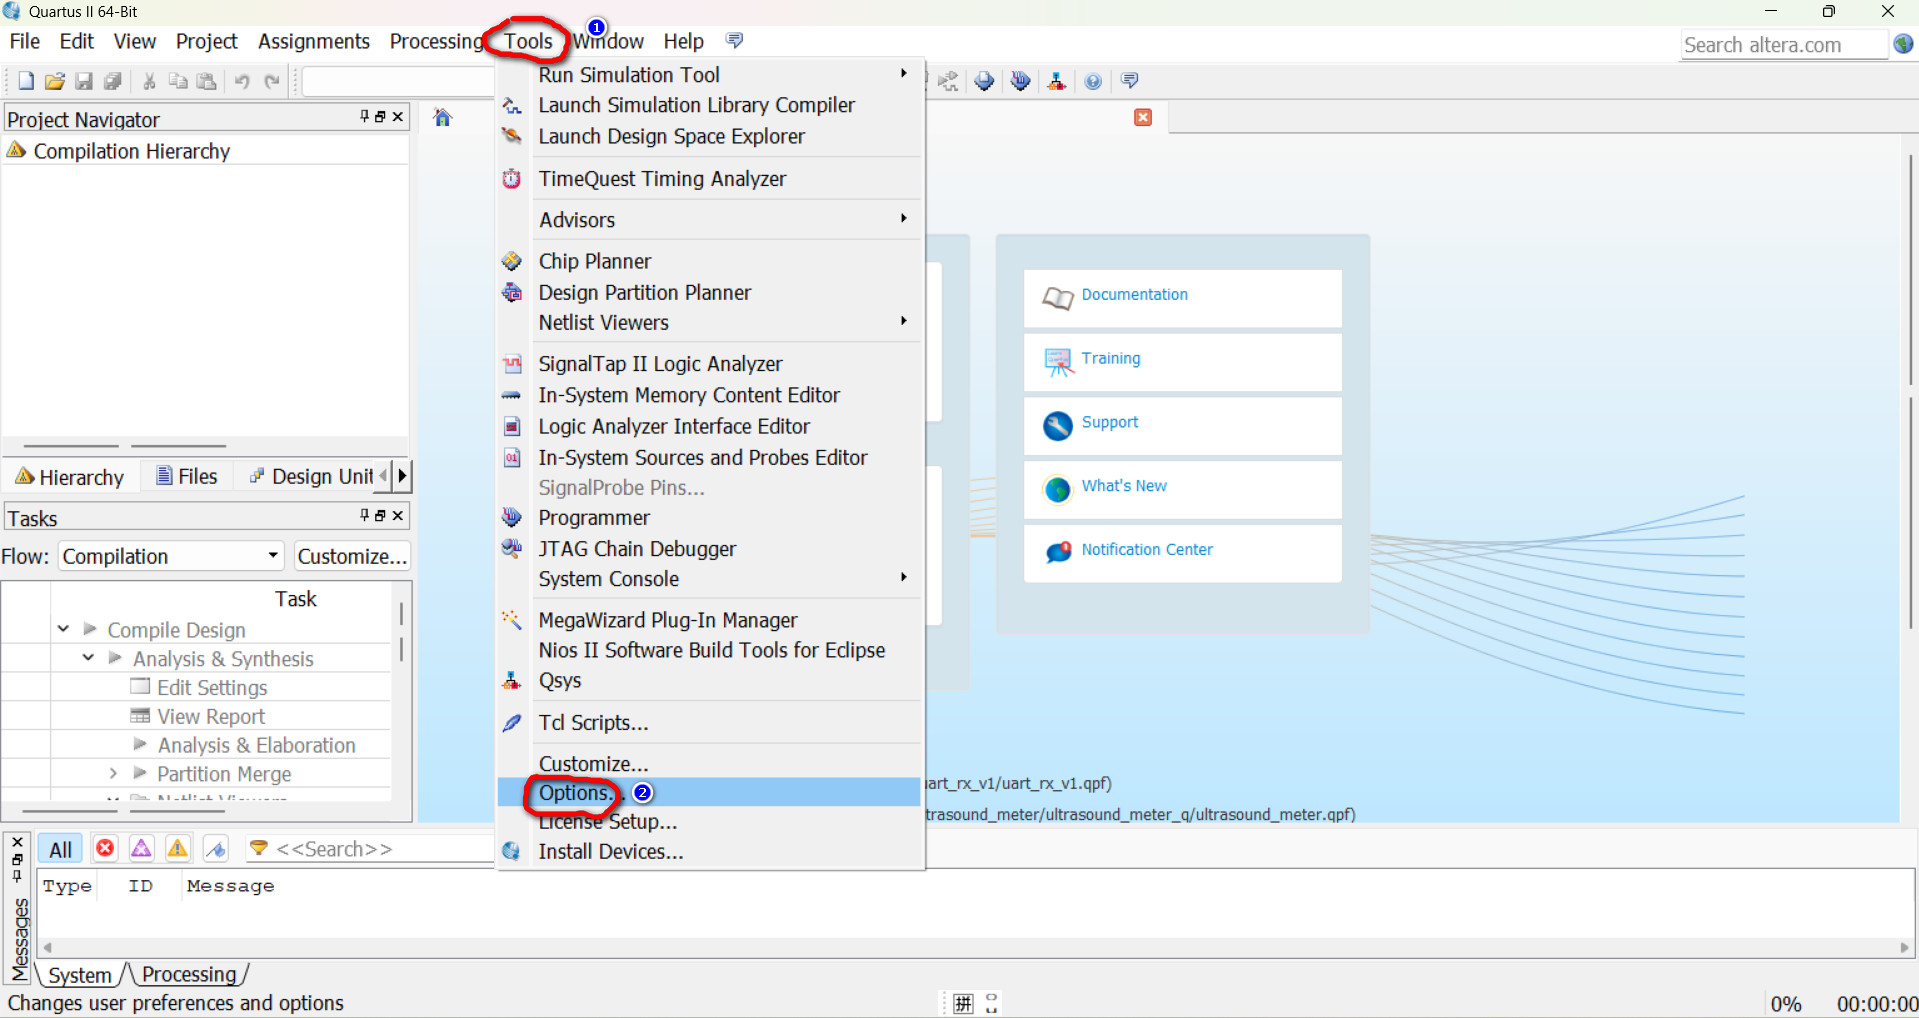Viewport: 1919px width, 1018px height.
Task: Pin the Project Navigator panel
Action: coord(365,117)
